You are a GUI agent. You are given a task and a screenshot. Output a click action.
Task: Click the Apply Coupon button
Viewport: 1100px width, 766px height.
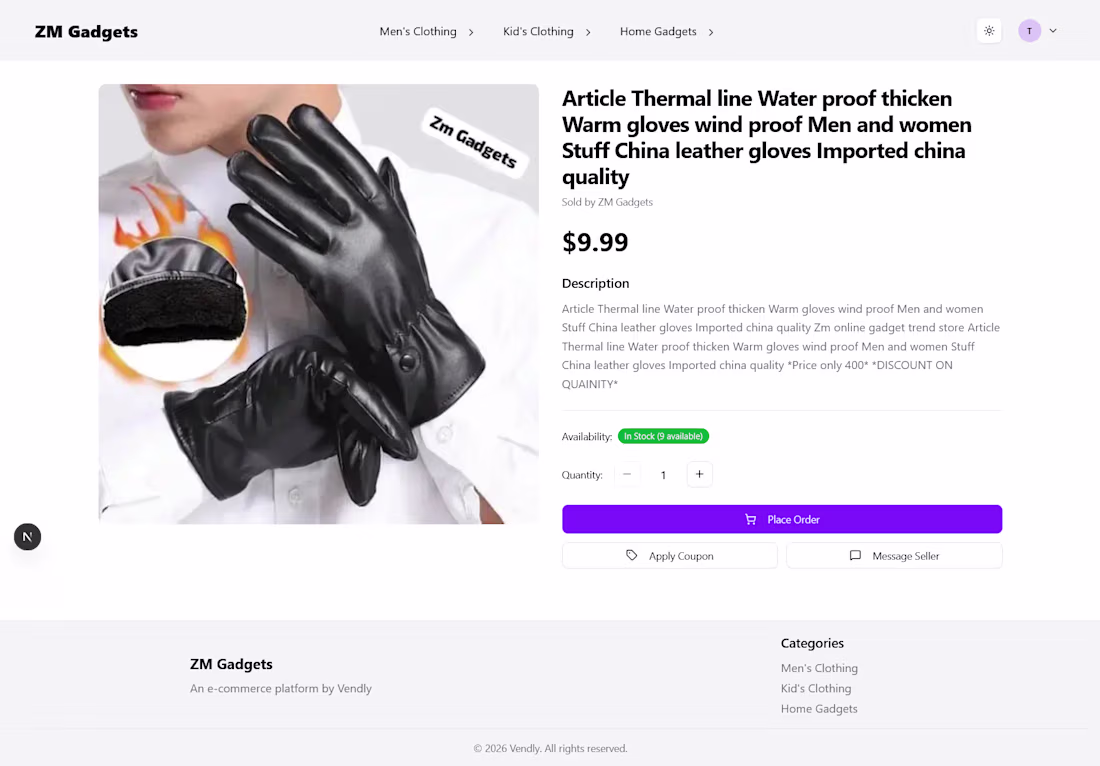(669, 556)
